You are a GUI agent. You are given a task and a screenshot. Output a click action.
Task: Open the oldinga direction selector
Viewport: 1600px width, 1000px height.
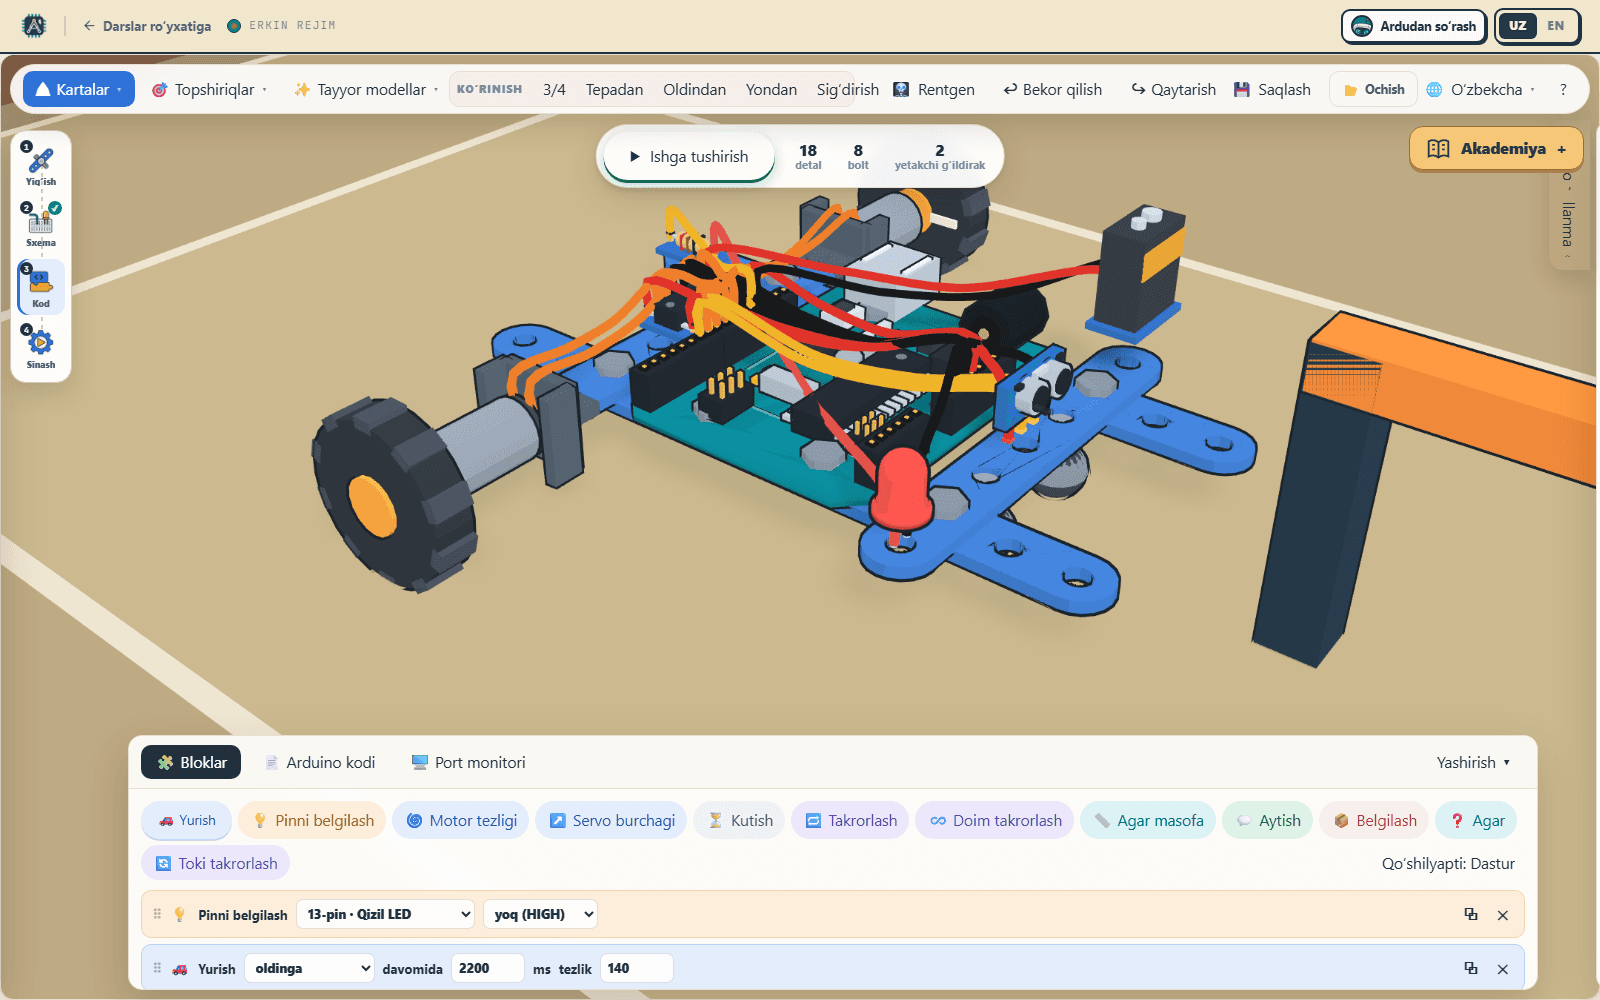(x=310, y=968)
